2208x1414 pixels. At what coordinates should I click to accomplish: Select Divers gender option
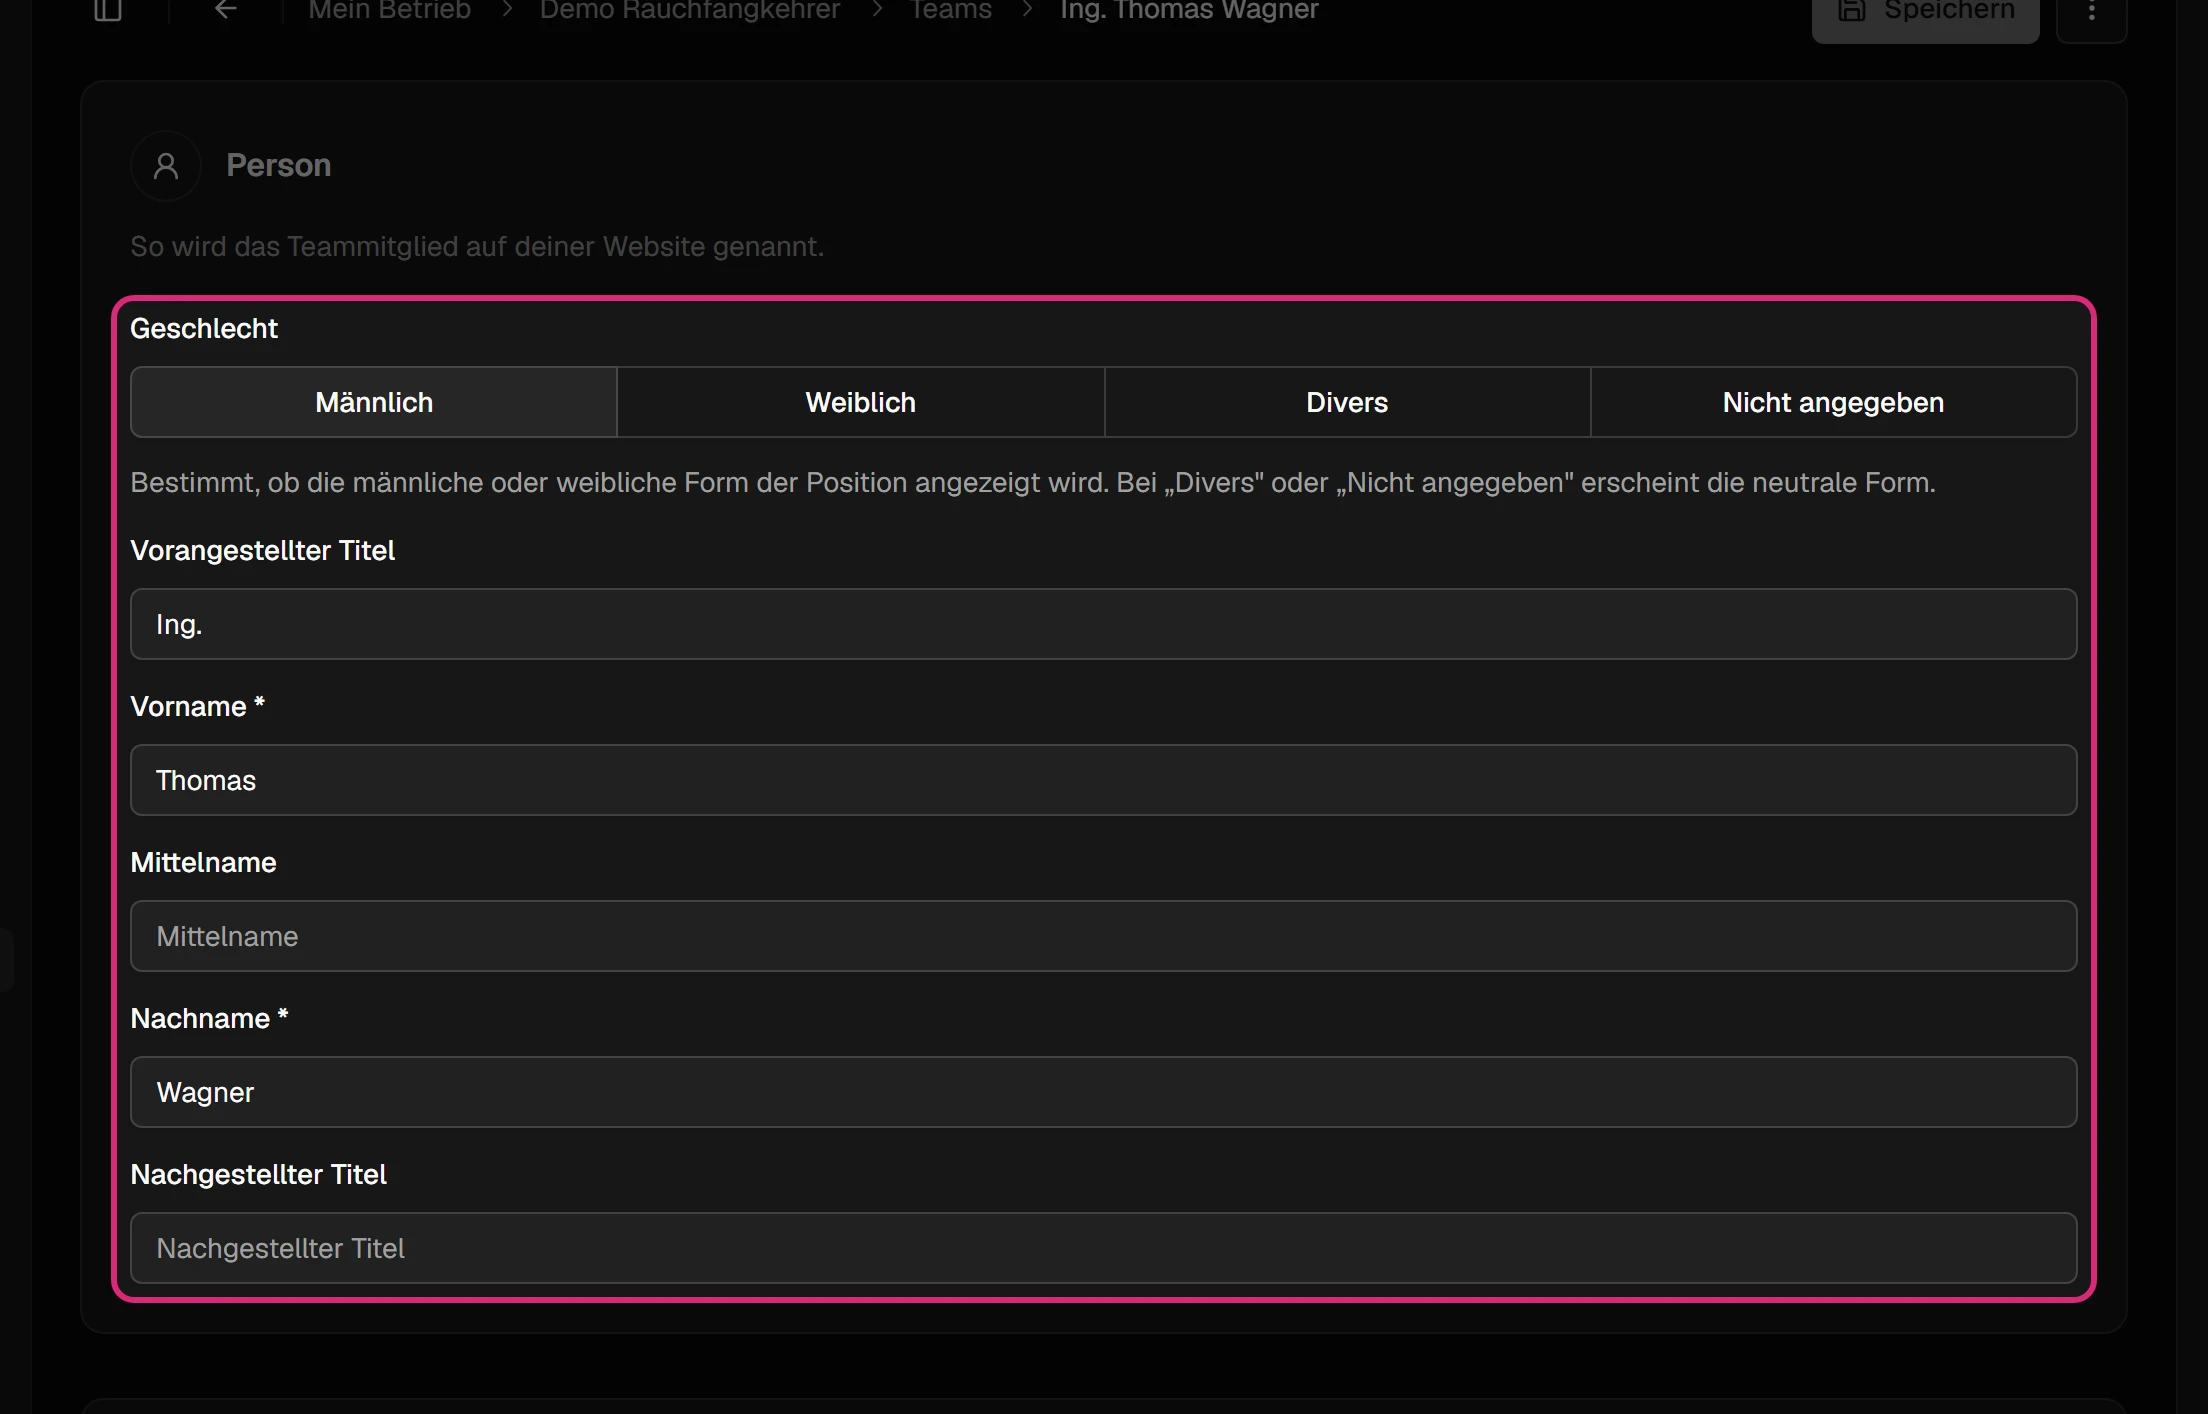click(1347, 402)
